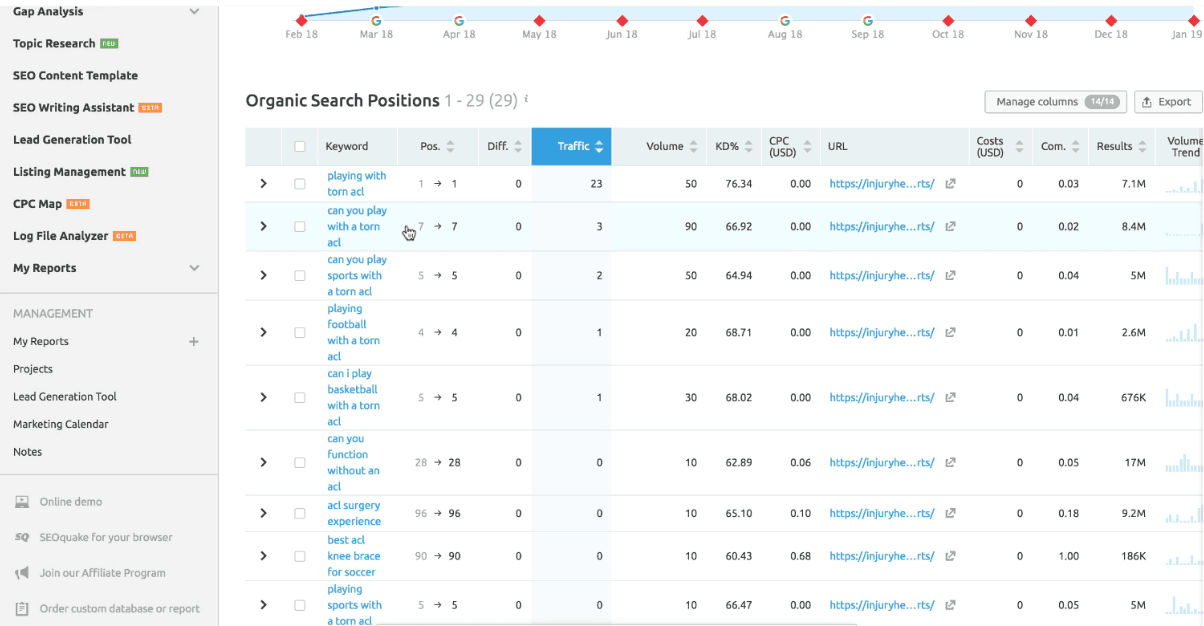The image size is (1204, 626).
Task: Check the 'playing with torn acl' row checkbox
Action: tap(300, 184)
